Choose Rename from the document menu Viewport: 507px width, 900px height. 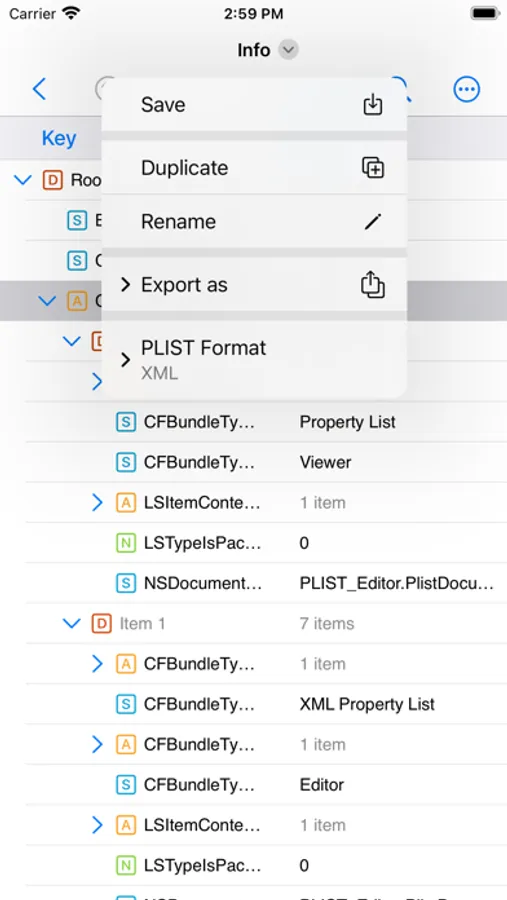click(254, 222)
